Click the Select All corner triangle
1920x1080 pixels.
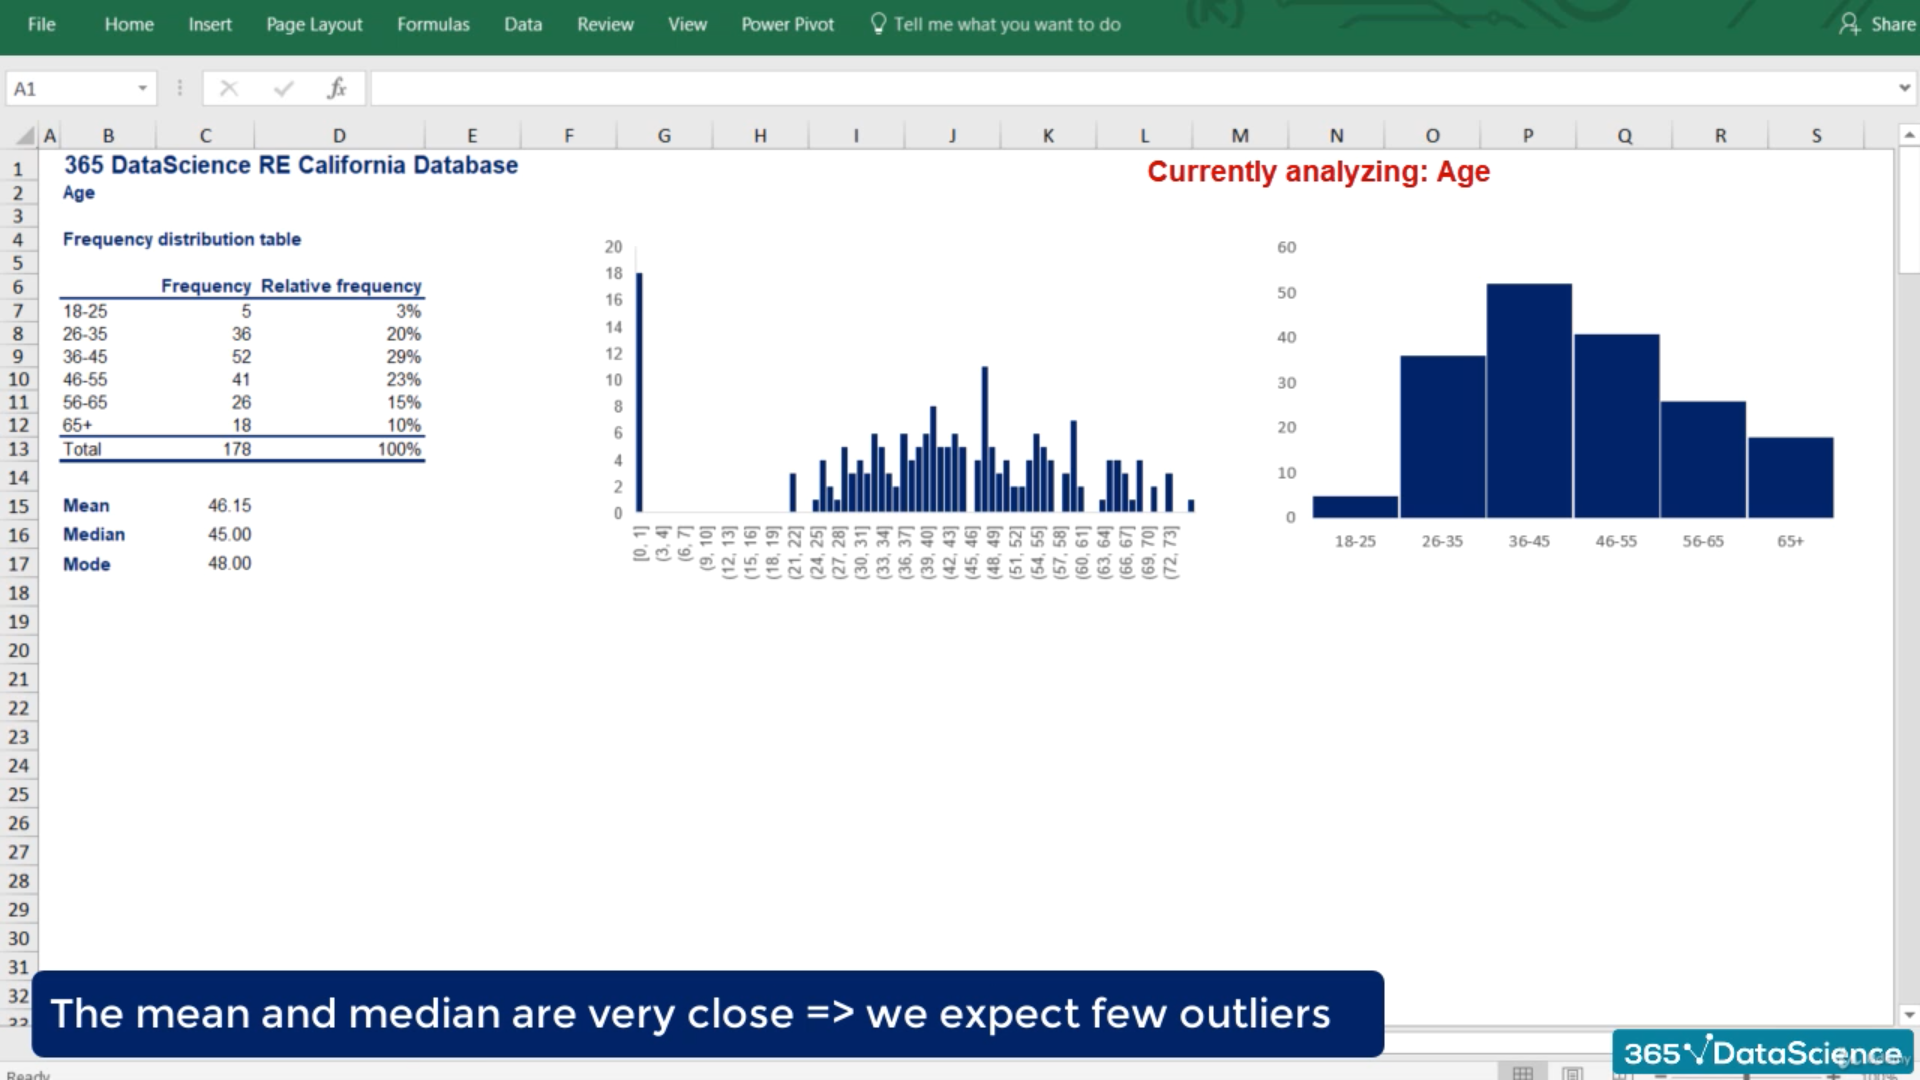25,136
